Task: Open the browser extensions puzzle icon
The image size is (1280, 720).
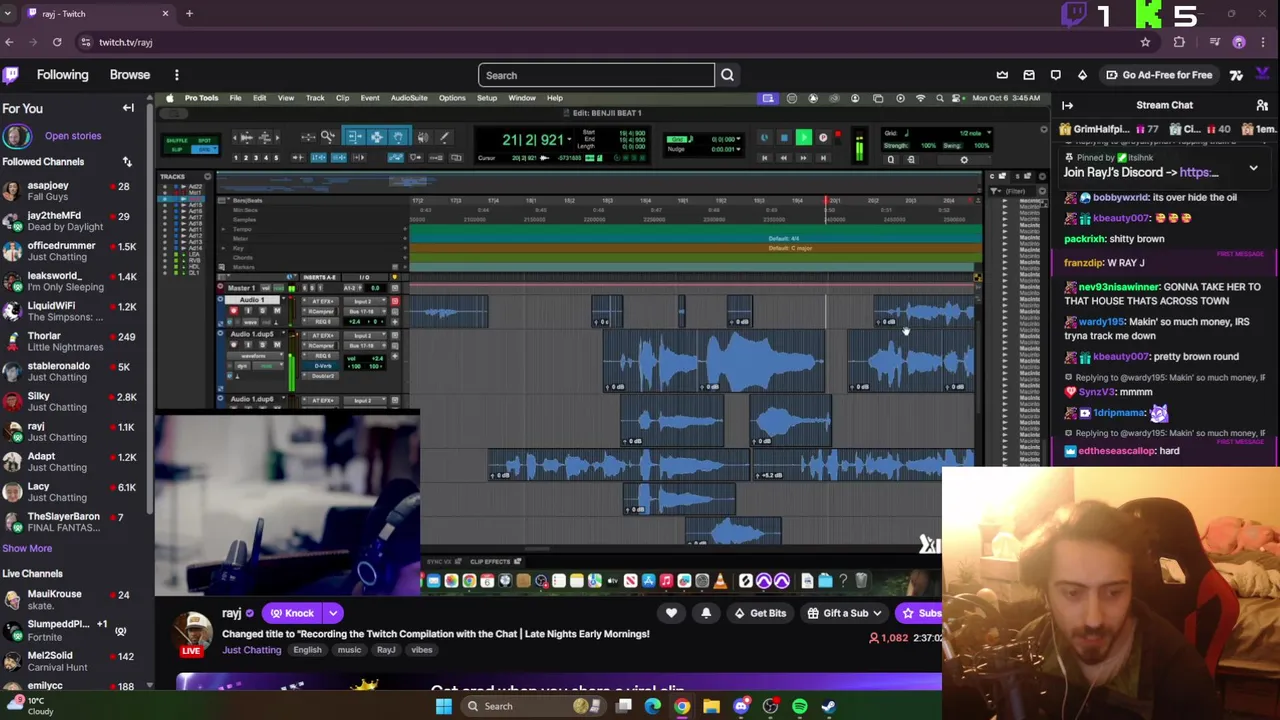Action: [x=1179, y=42]
